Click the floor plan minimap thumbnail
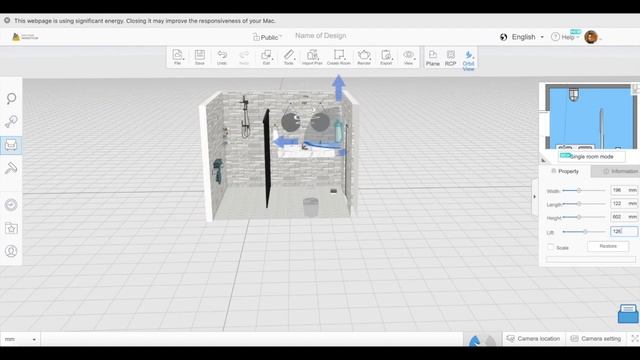 590,117
